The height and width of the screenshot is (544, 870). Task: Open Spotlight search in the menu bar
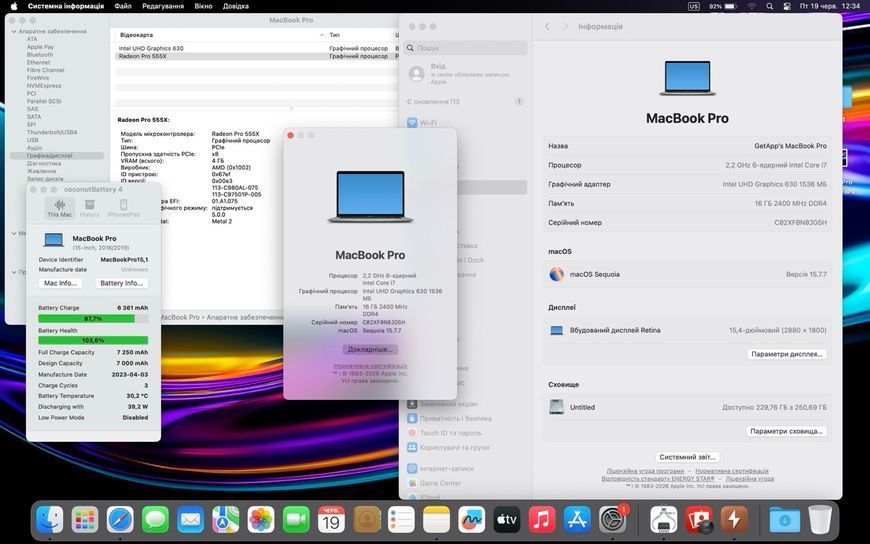click(x=770, y=6)
